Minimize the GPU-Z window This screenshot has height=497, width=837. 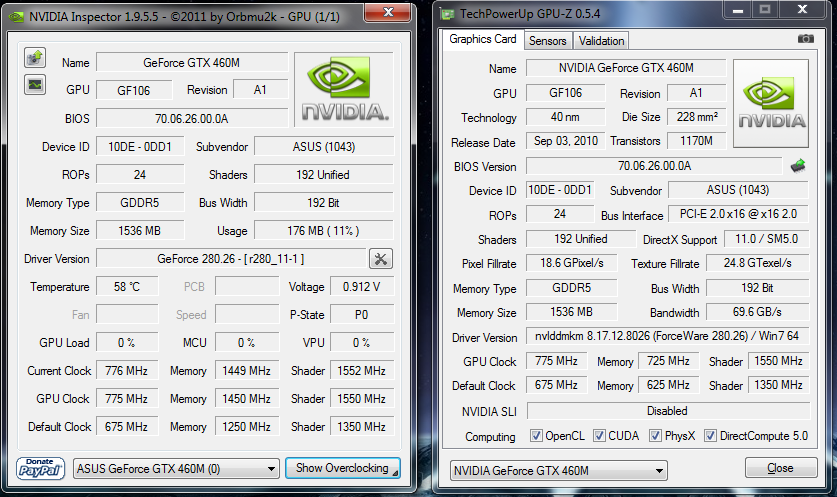click(x=738, y=9)
